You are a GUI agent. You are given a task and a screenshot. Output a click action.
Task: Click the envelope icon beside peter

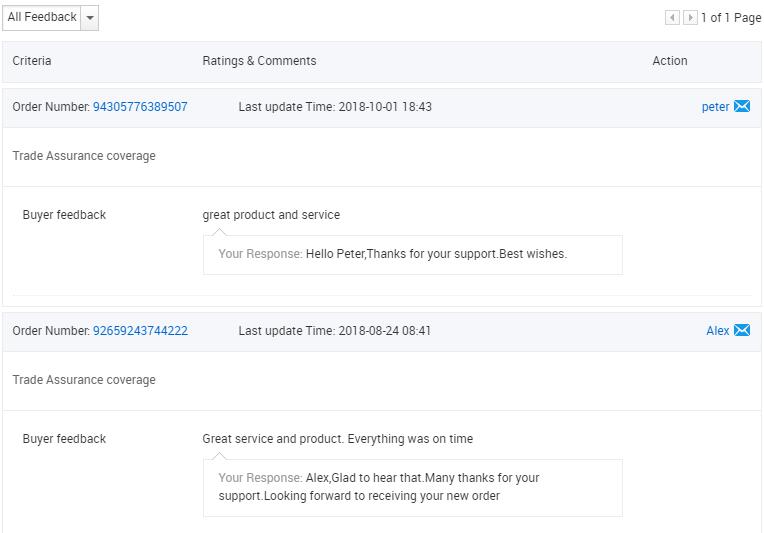pyautogui.click(x=742, y=107)
